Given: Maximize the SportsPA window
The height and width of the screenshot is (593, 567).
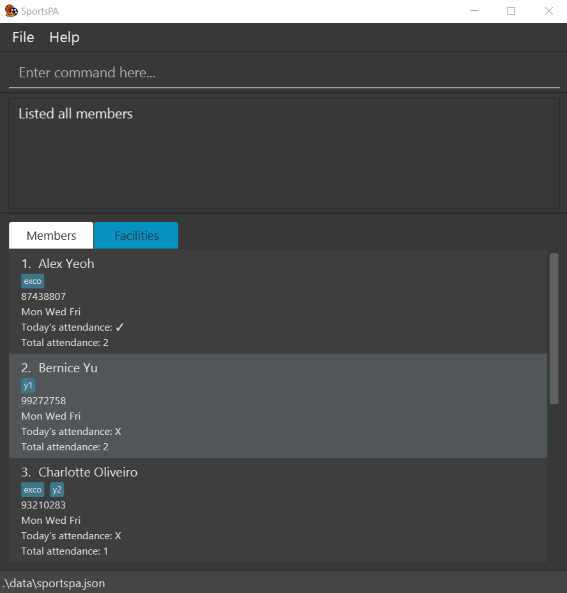Looking at the screenshot, I should (x=511, y=11).
